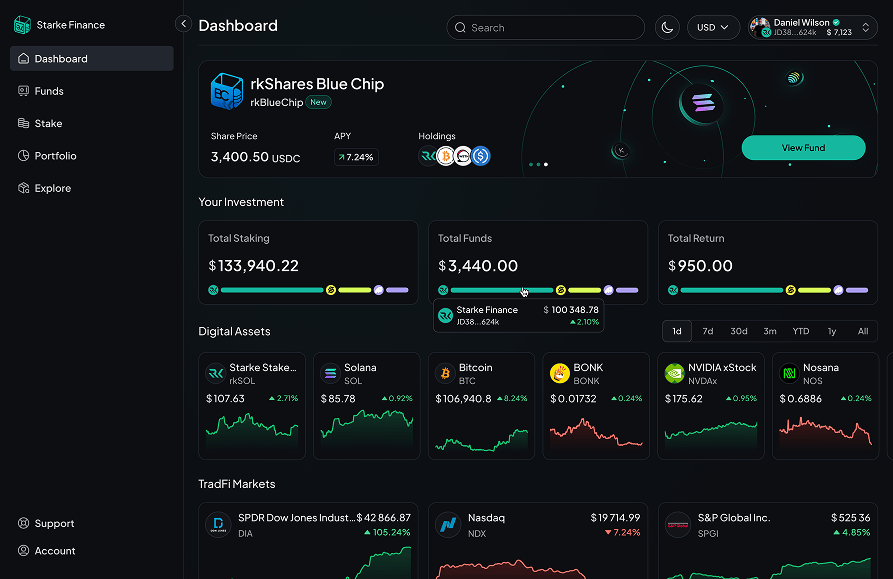The width and height of the screenshot is (893, 579).
Task: Click the Explore cube icon
Action: pyautogui.click(x=23, y=188)
